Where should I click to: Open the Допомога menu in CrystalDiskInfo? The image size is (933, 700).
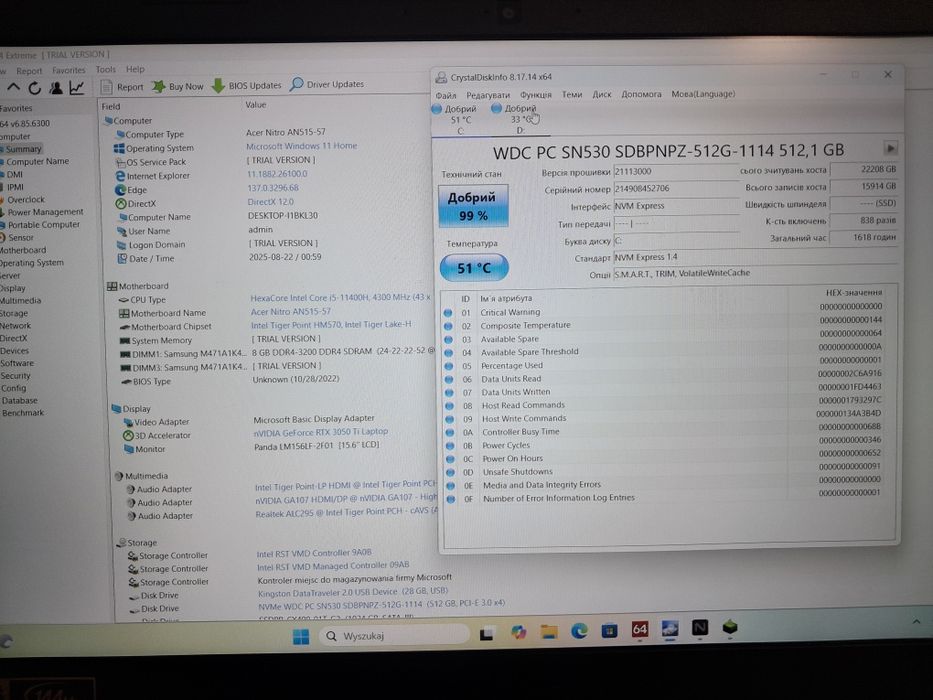pyautogui.click(x=641, y=94)
